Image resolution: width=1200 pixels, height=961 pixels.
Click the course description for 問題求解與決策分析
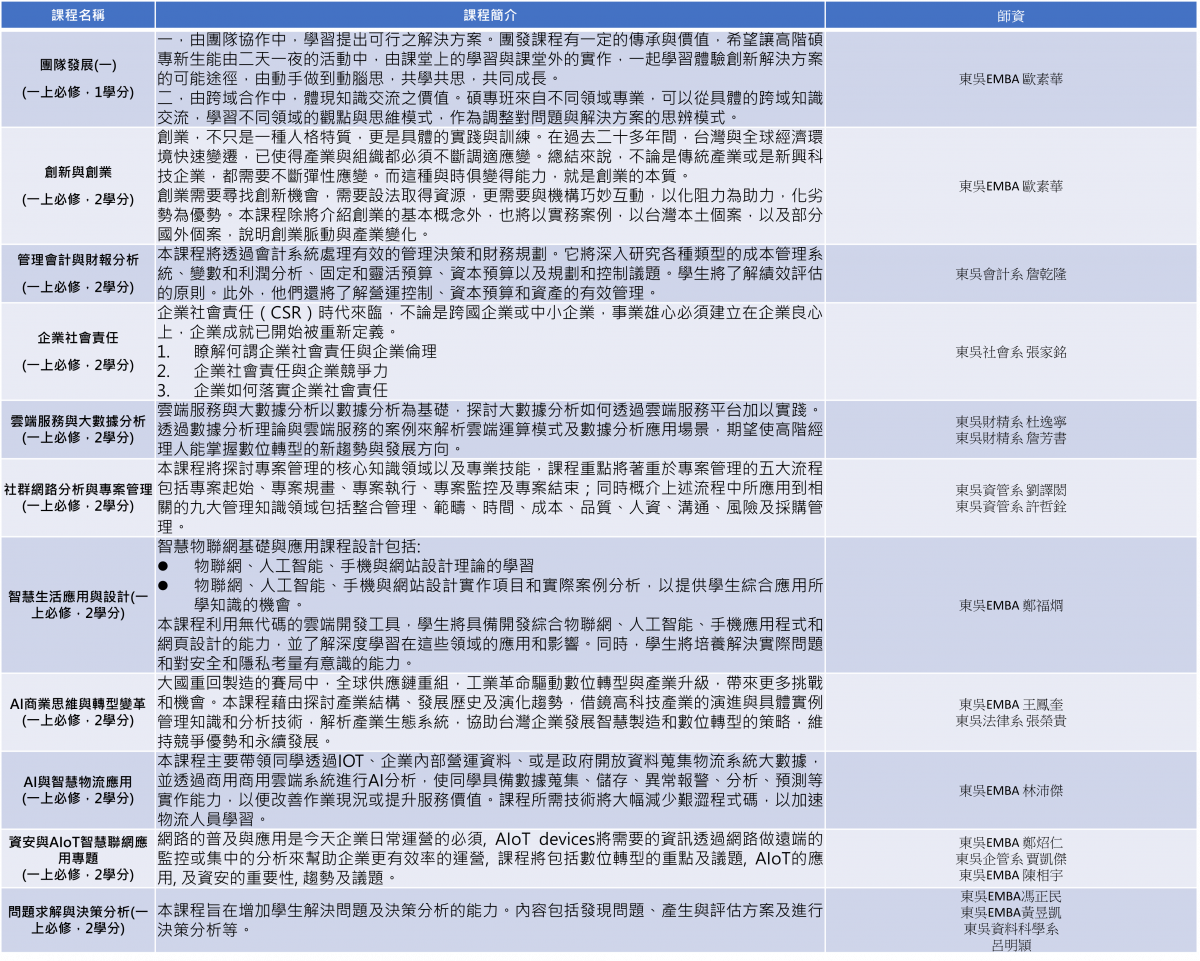coord(490,920)
